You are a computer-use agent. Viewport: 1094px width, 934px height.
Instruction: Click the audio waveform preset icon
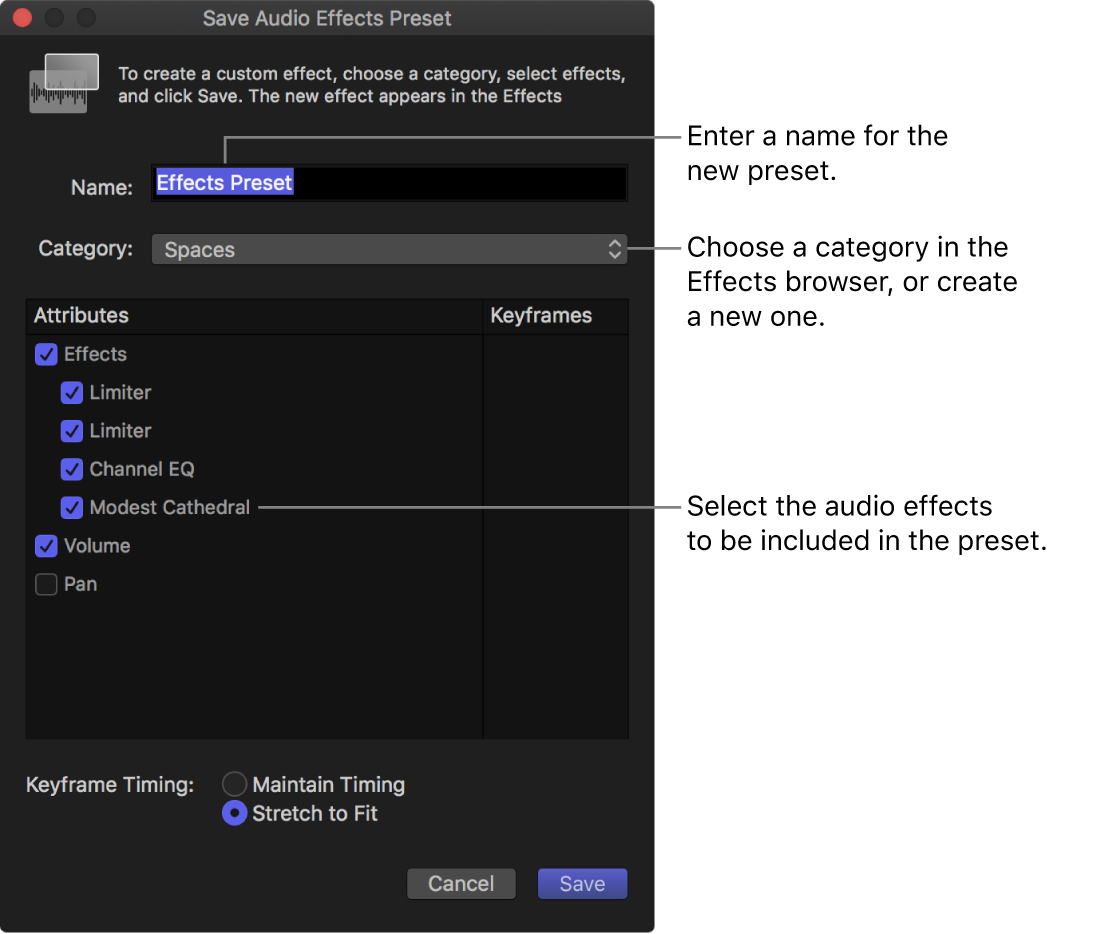(x=64, y=84)
